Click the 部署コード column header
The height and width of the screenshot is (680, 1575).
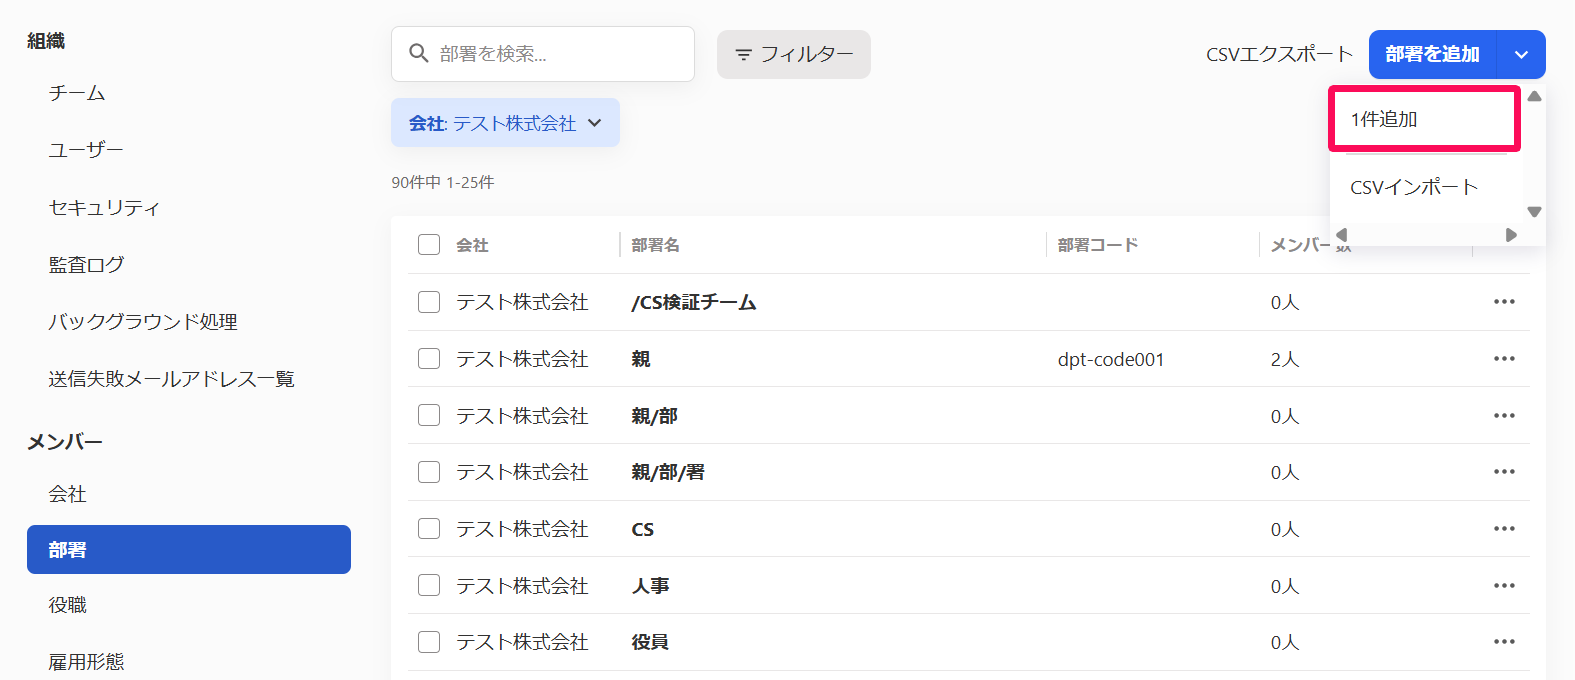(1098, 245)
